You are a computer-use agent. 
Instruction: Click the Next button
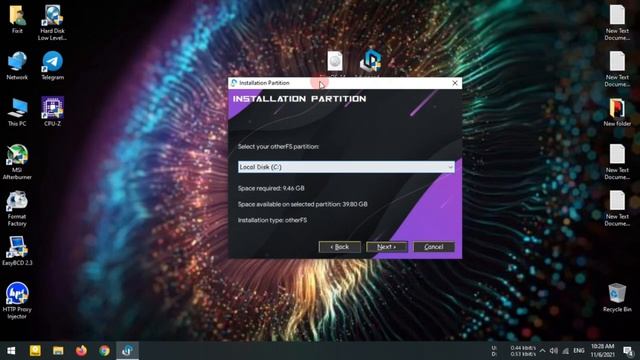(x=387, y=247)
